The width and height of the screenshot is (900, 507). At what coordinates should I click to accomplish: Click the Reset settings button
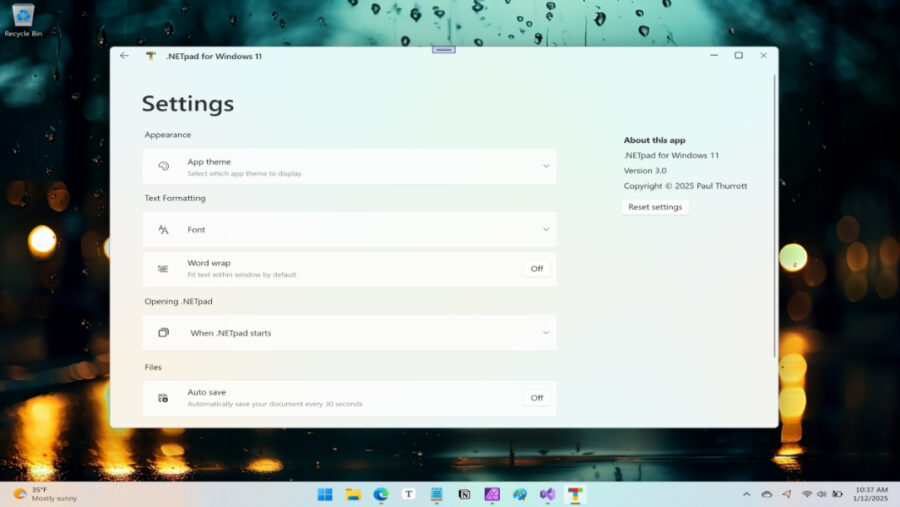coord(655,207)
